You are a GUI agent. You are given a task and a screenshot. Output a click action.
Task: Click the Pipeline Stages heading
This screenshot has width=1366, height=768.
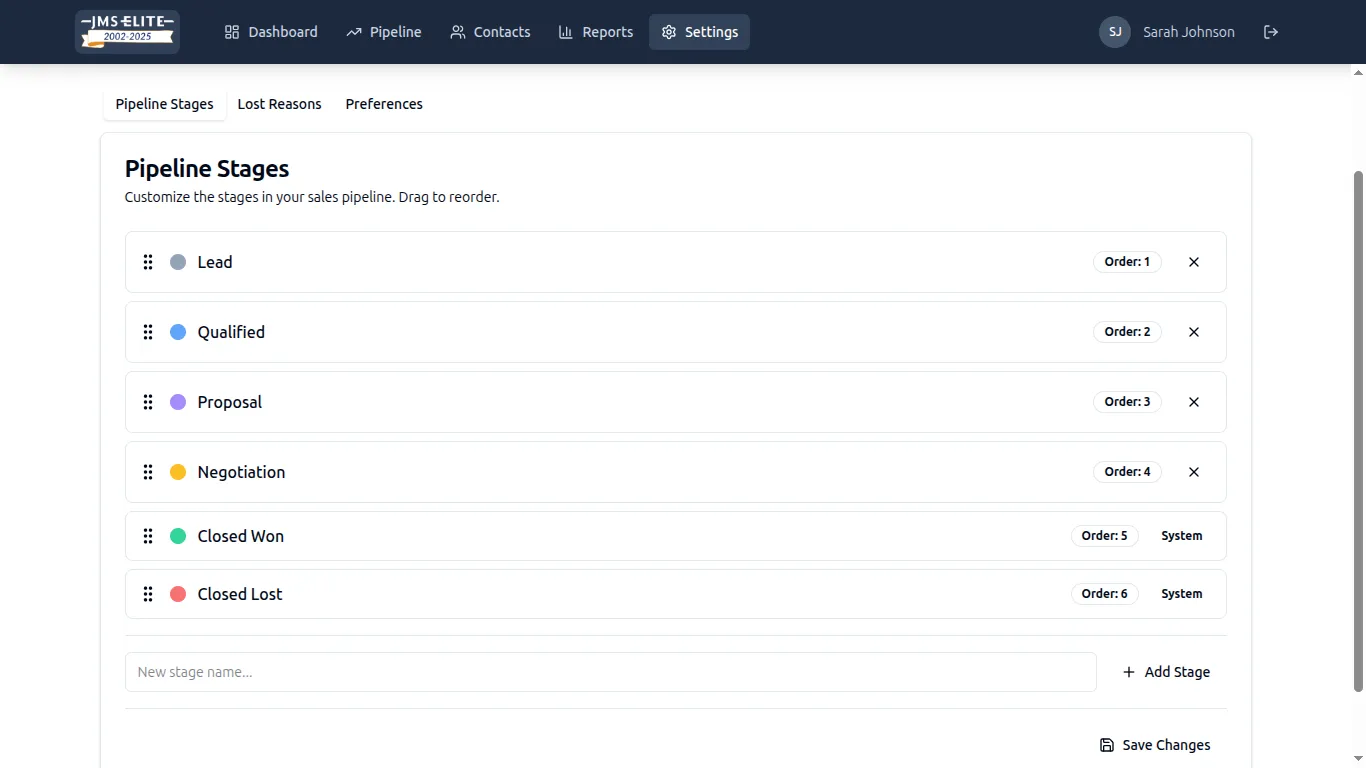pyautogui.click(x=207, y=169)
